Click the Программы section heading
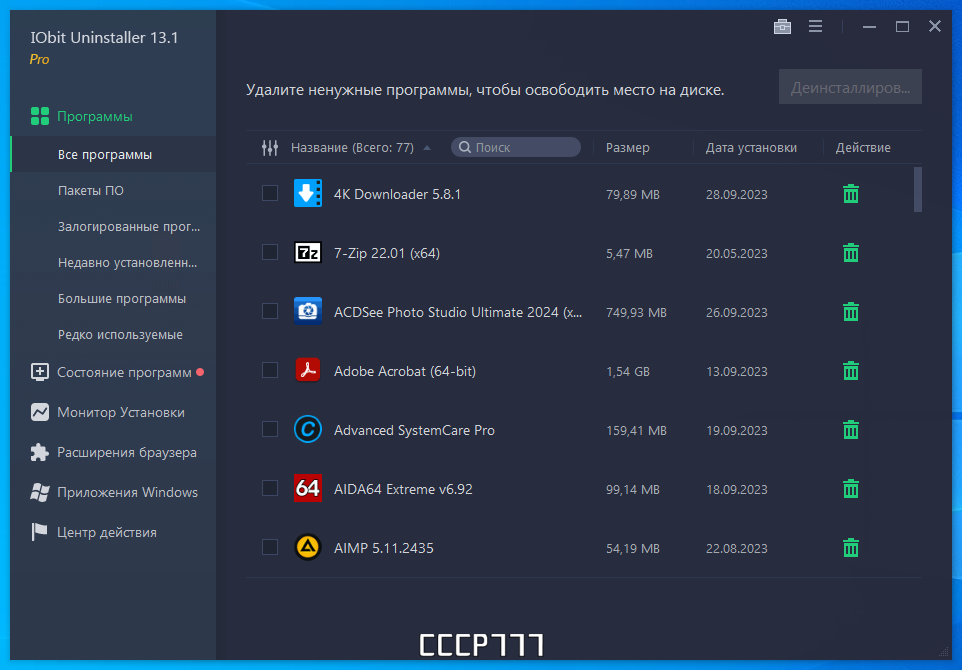Viewport: 962px width, 670px height. coord(94,116)
